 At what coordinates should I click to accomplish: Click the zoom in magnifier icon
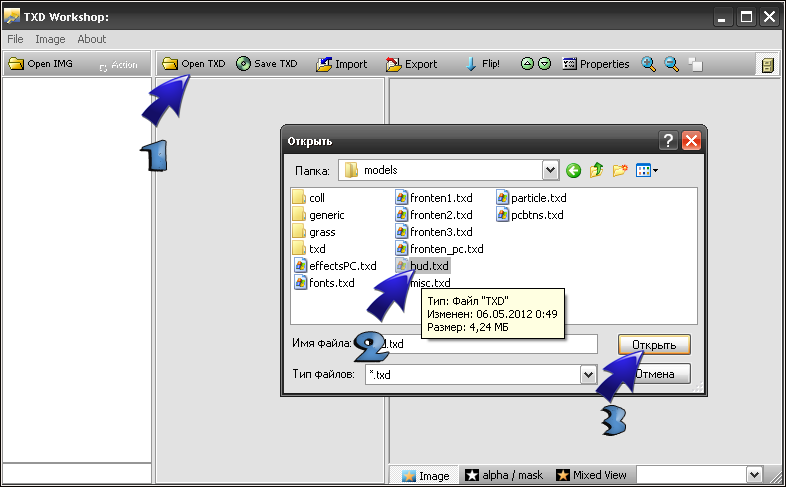coord(648,64)
